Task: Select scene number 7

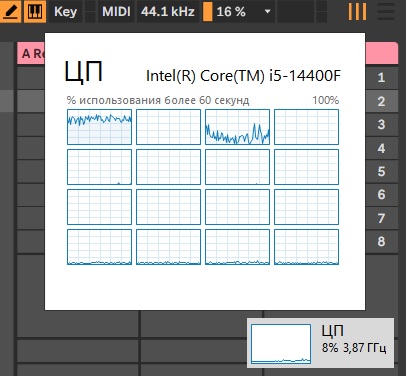Action: point(382,218)
